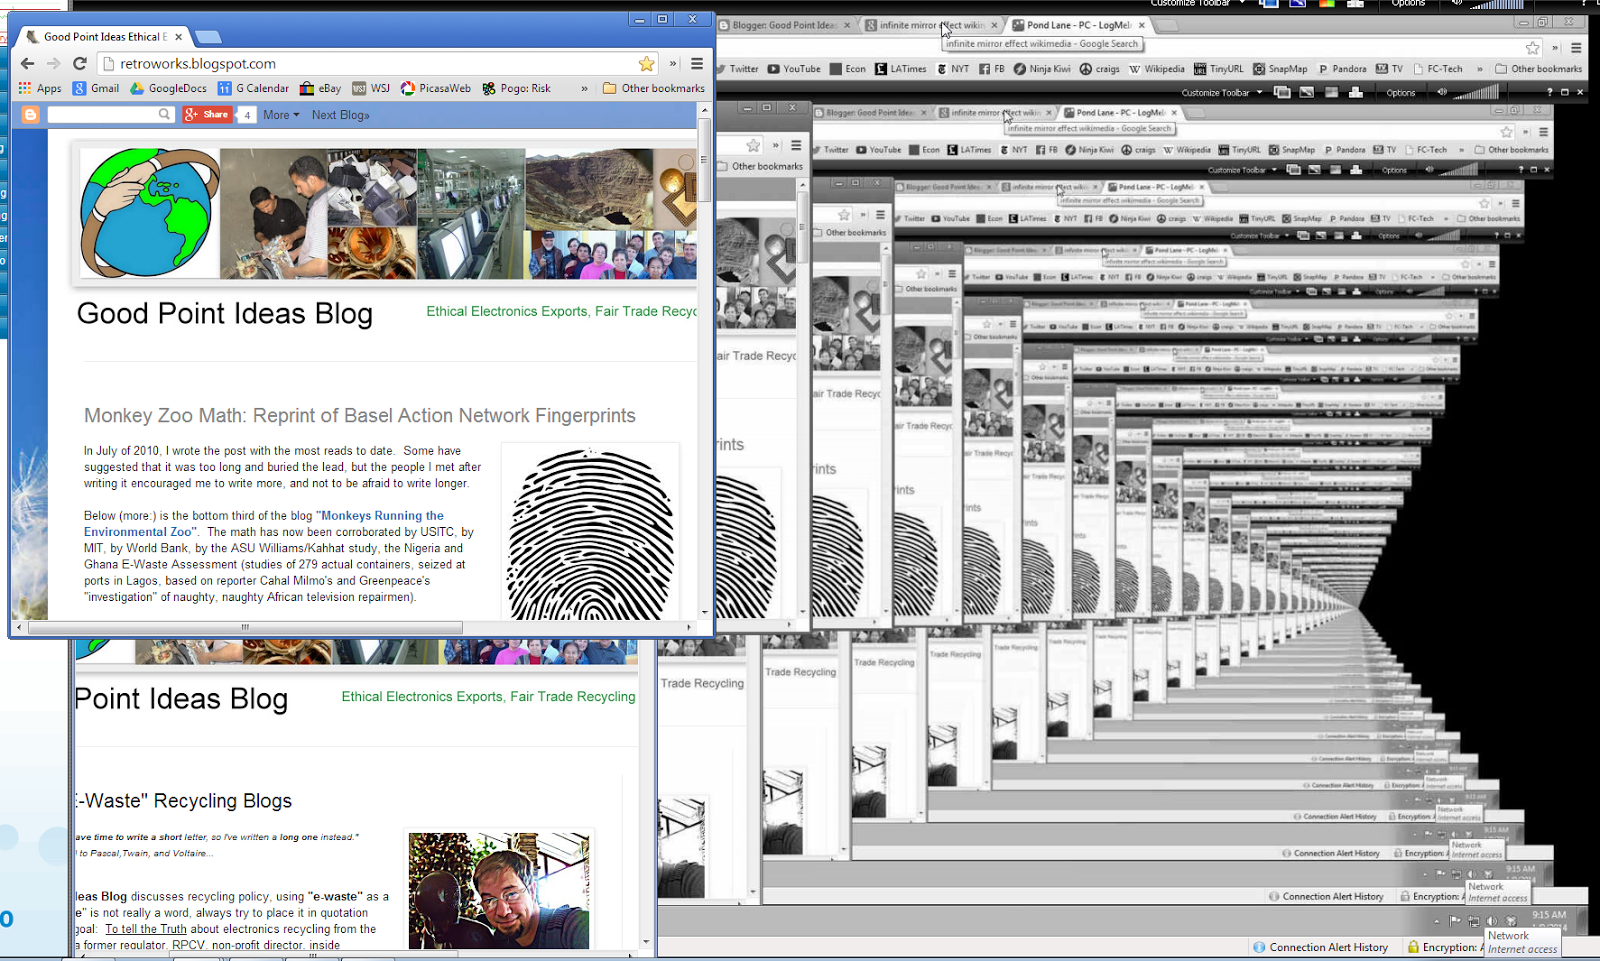Open the PicasaWeb bookmark
1600x961 pixels.
pyautogui.click(x=436, y=88)
